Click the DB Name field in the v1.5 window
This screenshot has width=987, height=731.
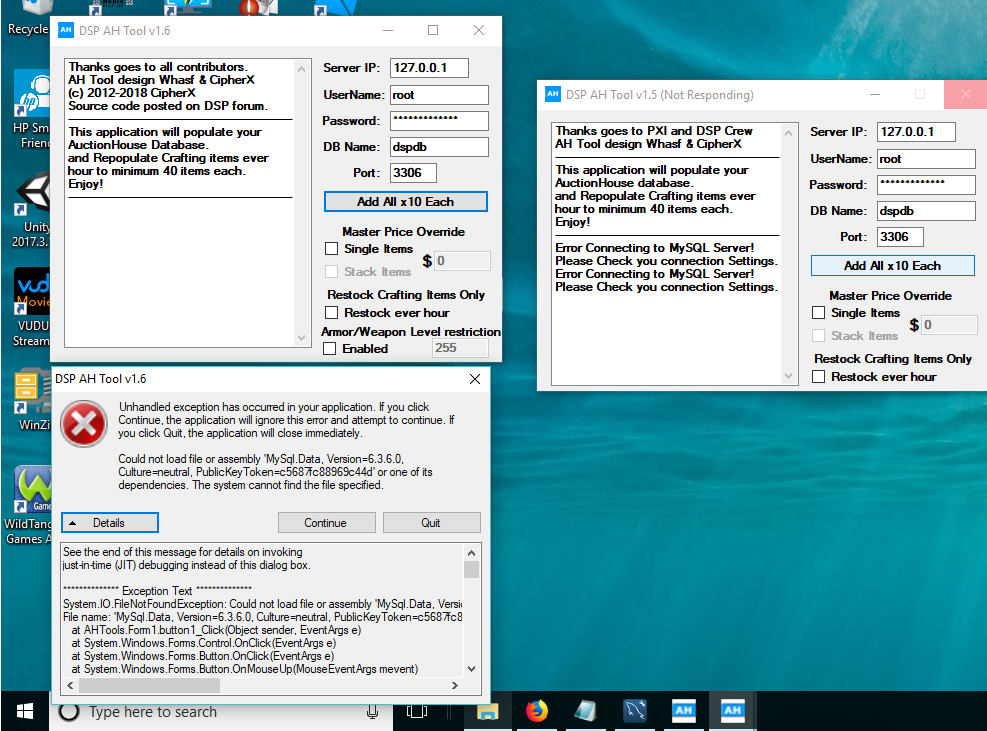point(925,211)
